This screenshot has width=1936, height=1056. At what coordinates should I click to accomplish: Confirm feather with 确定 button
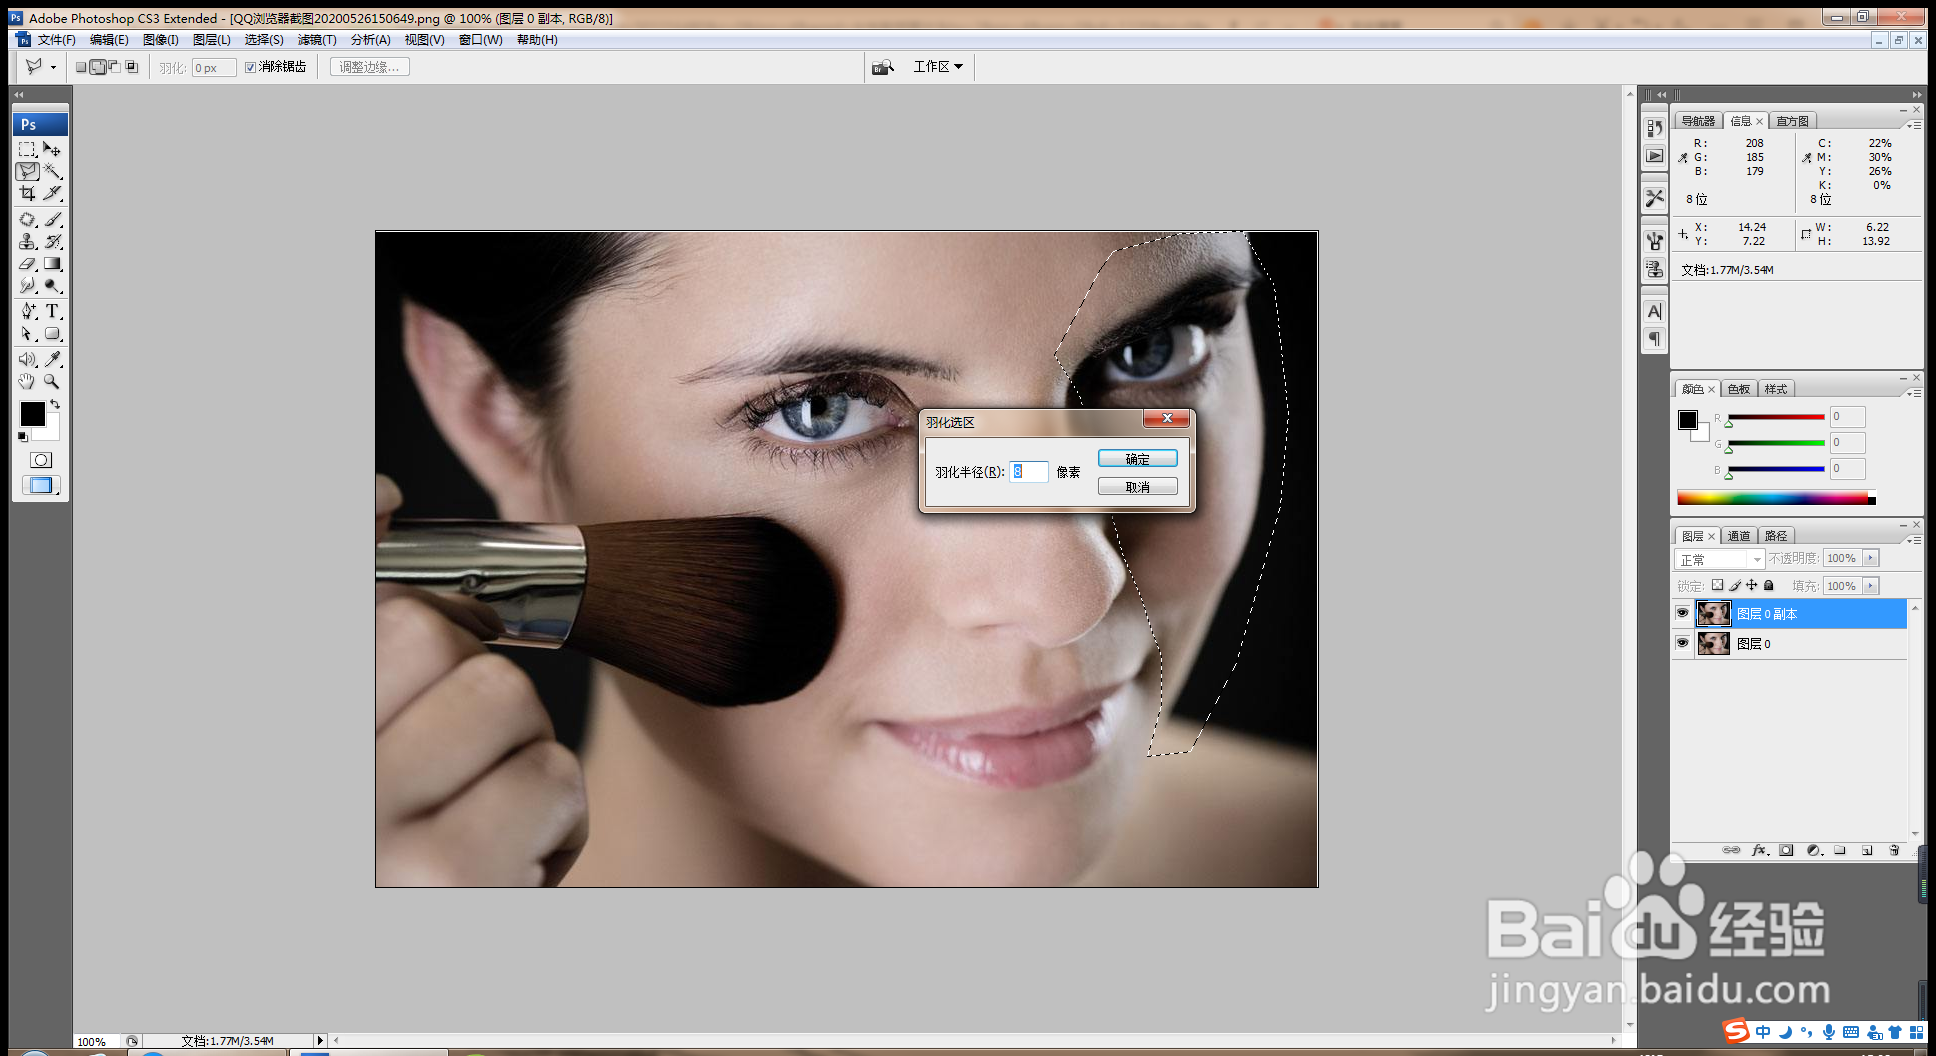[1138, 459]
